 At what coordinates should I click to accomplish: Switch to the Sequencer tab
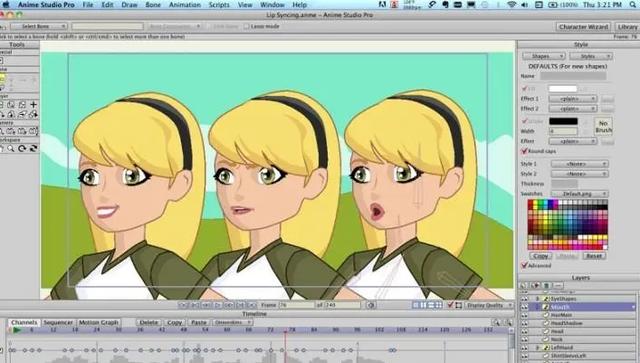(x=58, y=322)
